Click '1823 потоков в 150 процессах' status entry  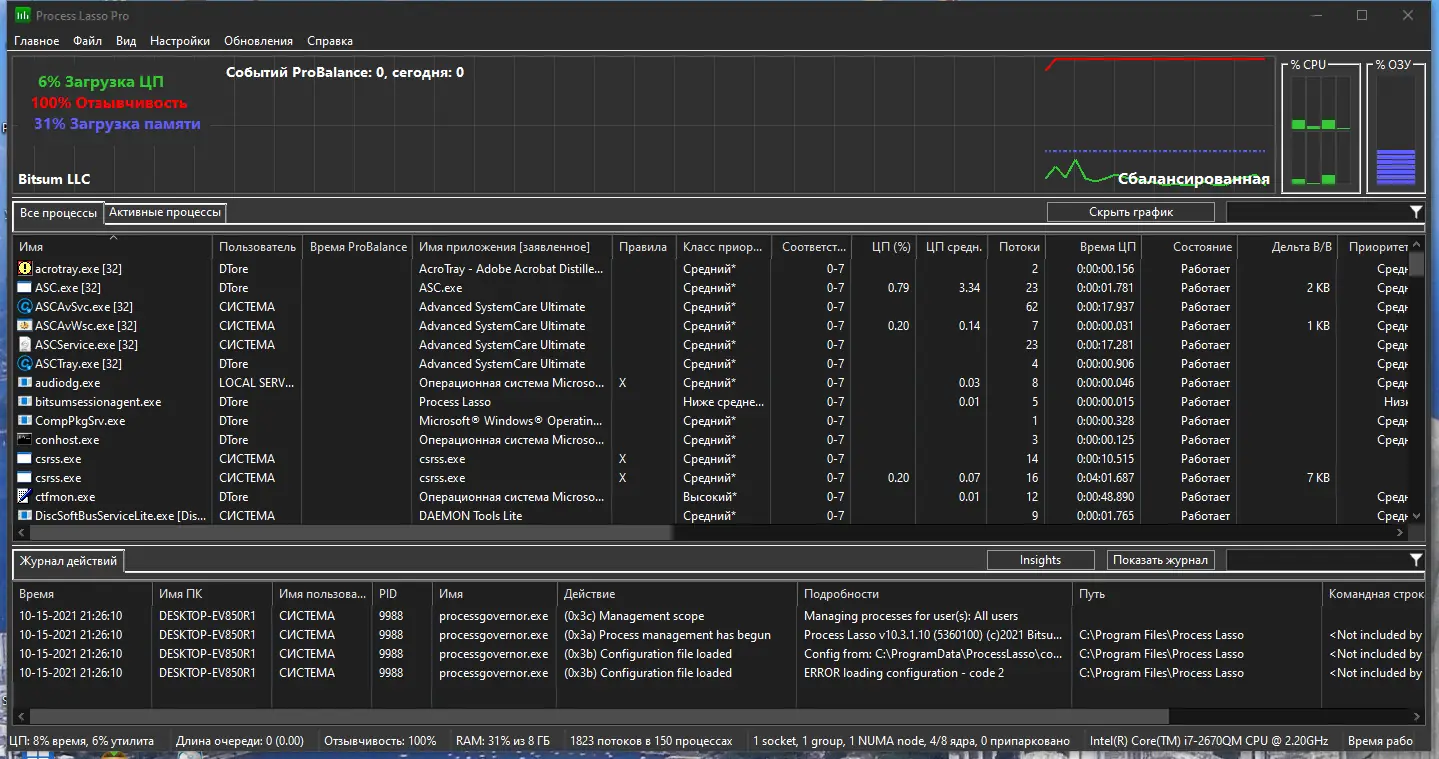pyautogui.click(x=651, y=741)
